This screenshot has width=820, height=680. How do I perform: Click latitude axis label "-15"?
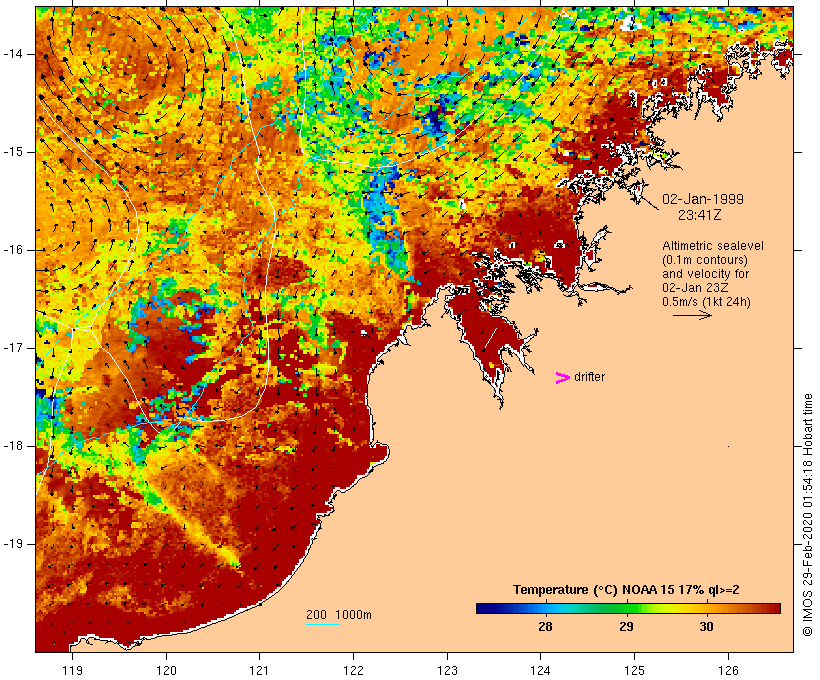pos(12,152)
